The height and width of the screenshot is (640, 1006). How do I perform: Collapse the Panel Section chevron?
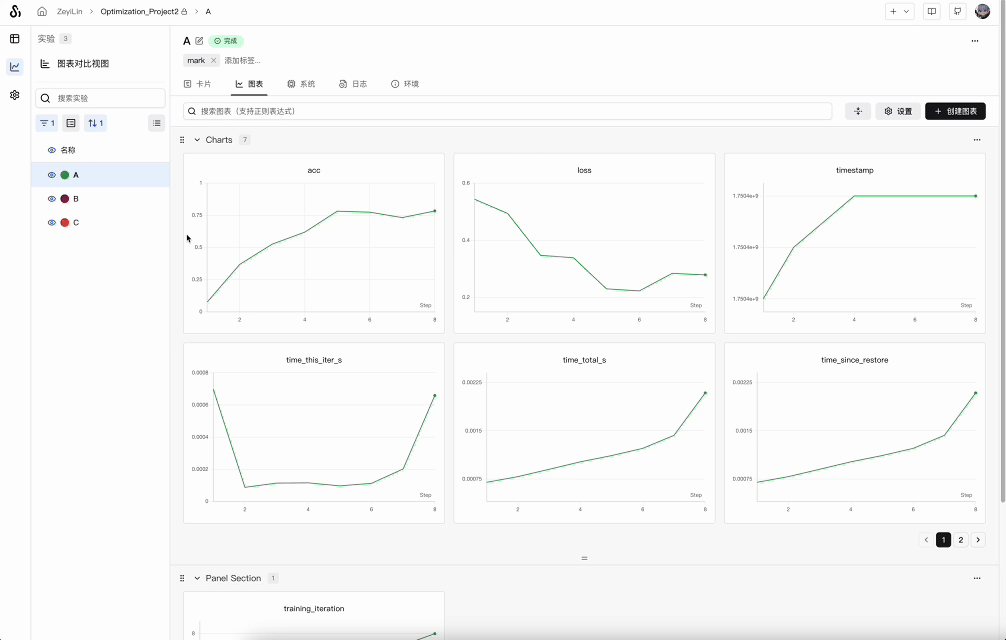pos(197,578)
